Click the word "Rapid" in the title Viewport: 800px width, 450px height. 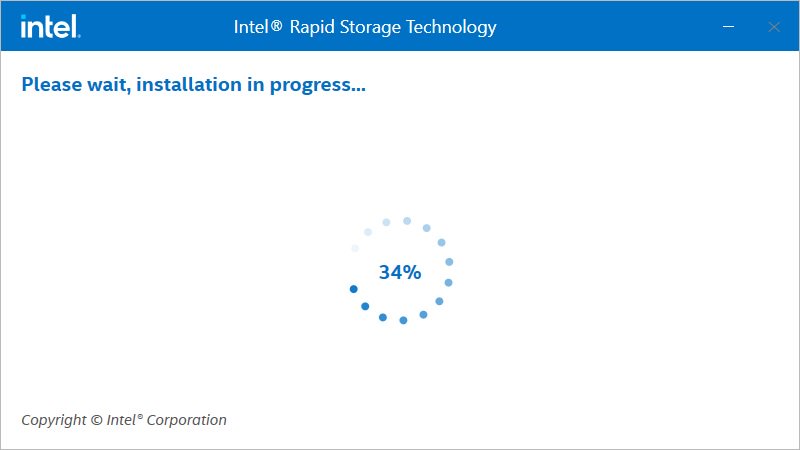pyautogui.click(x=313, y=28)
